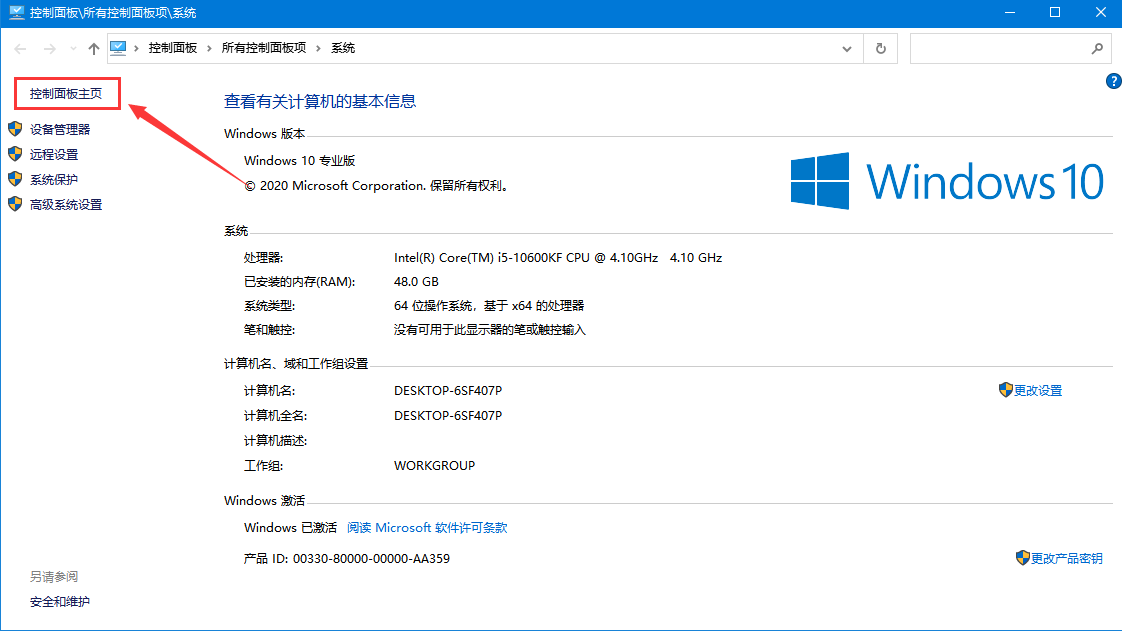Open help via the blue question mark icon
Viewport: 1122px width, 631px height.
pos(1113,81)
